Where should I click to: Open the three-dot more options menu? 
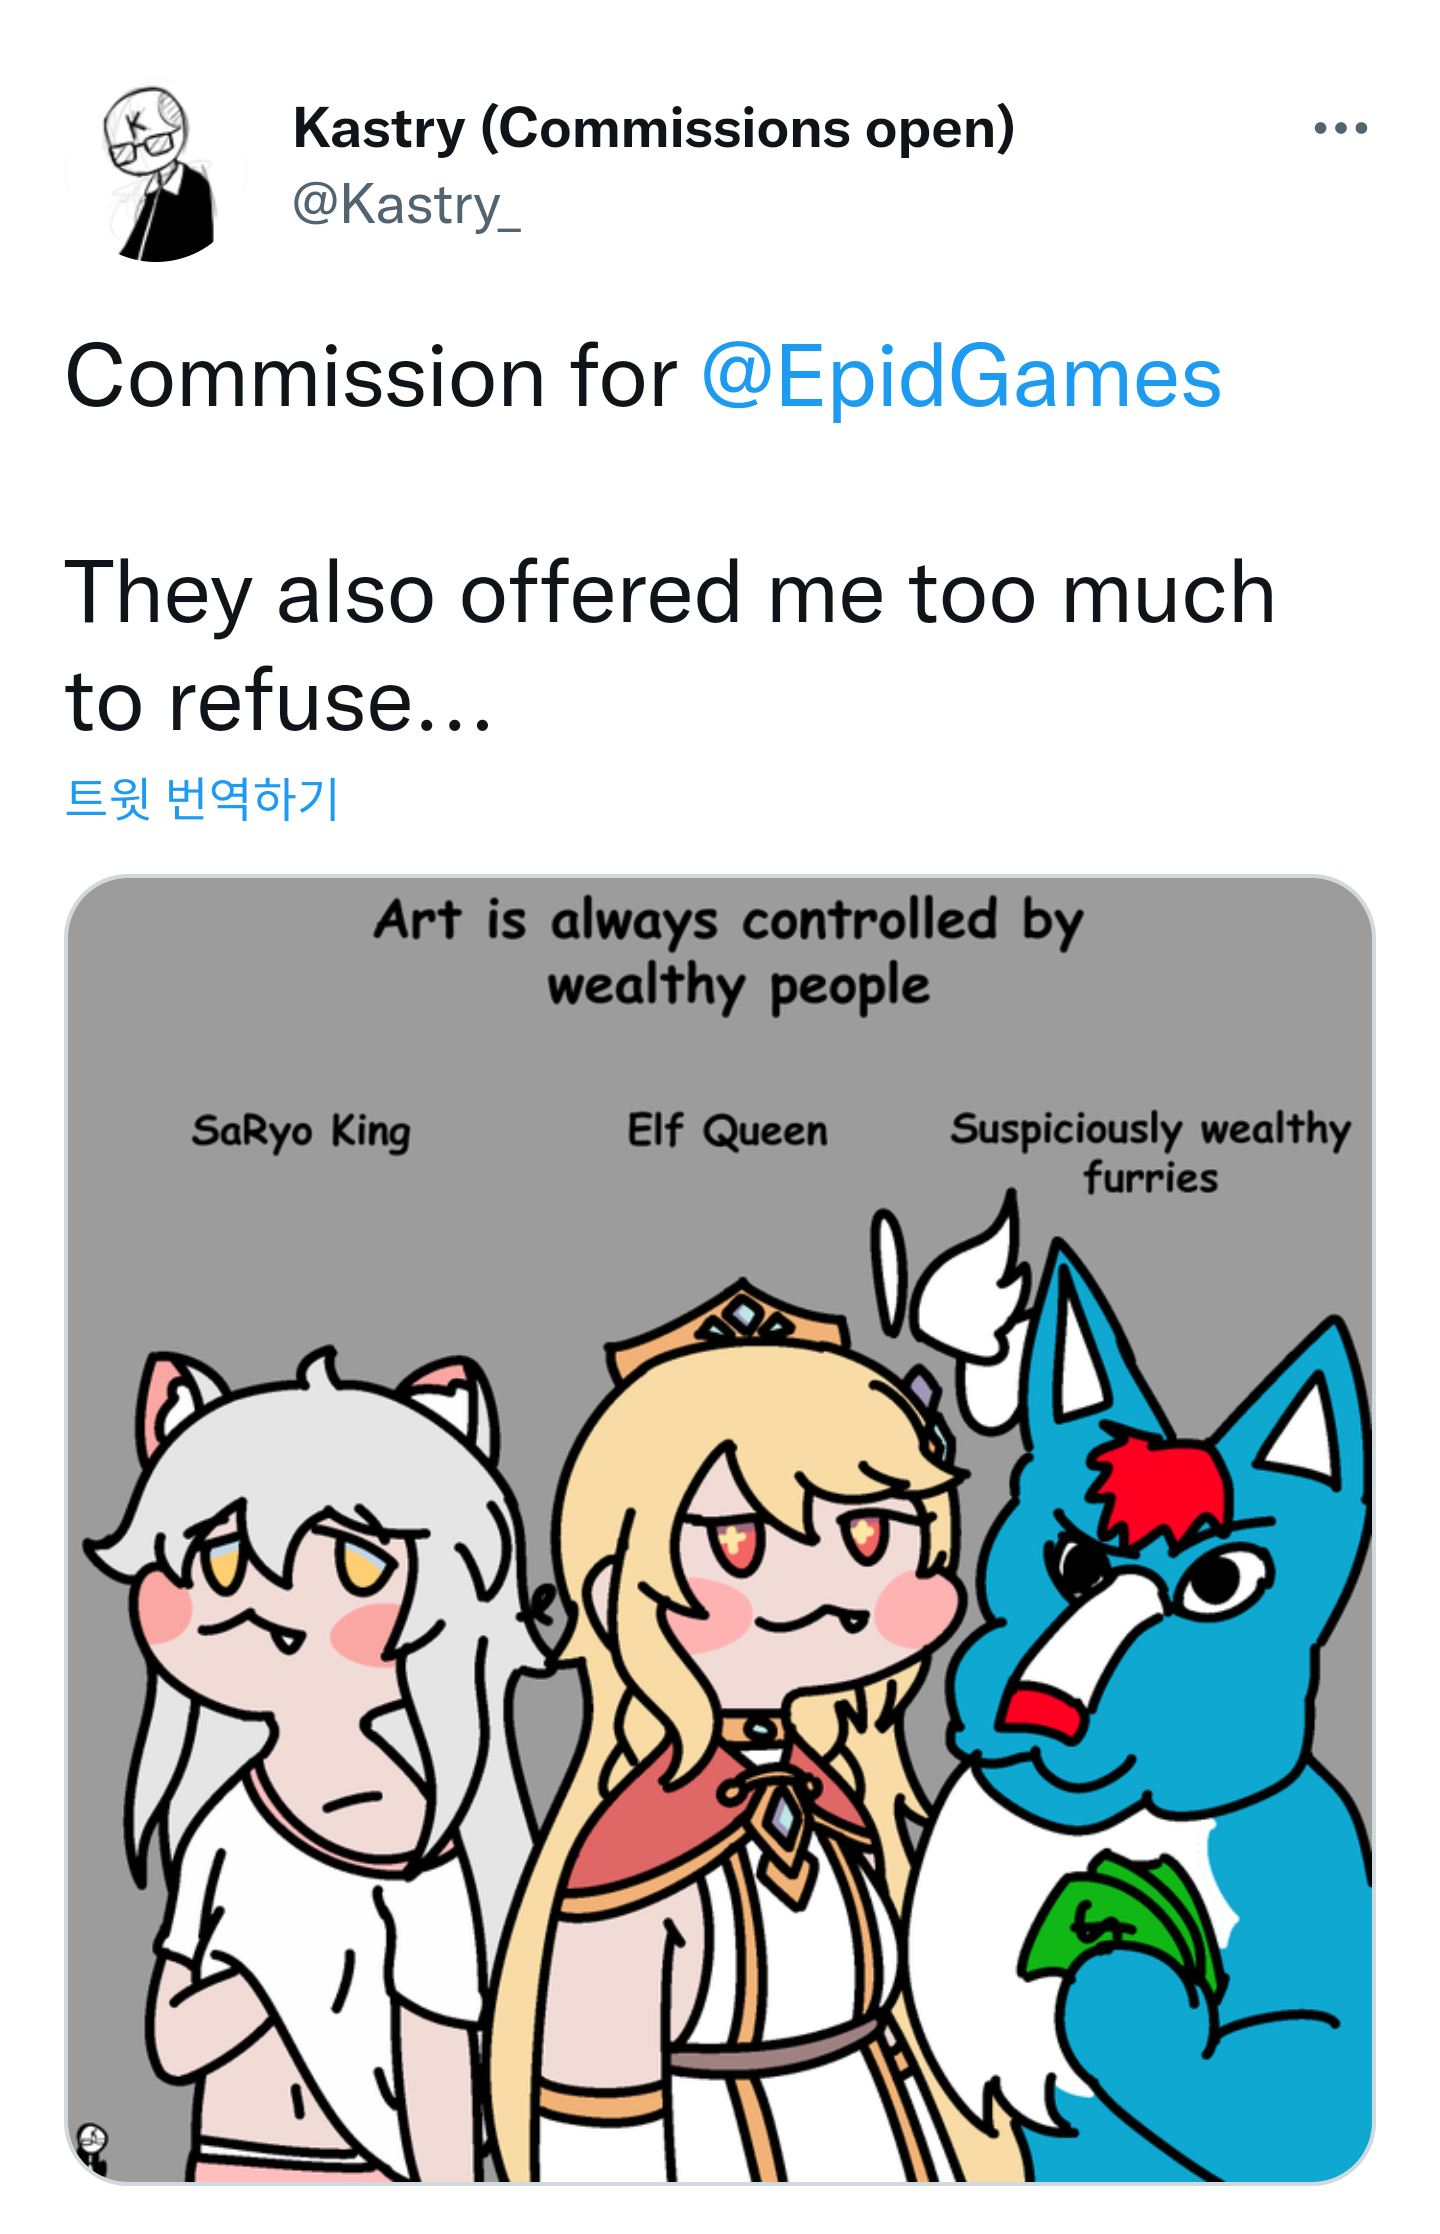(1340, 128)
